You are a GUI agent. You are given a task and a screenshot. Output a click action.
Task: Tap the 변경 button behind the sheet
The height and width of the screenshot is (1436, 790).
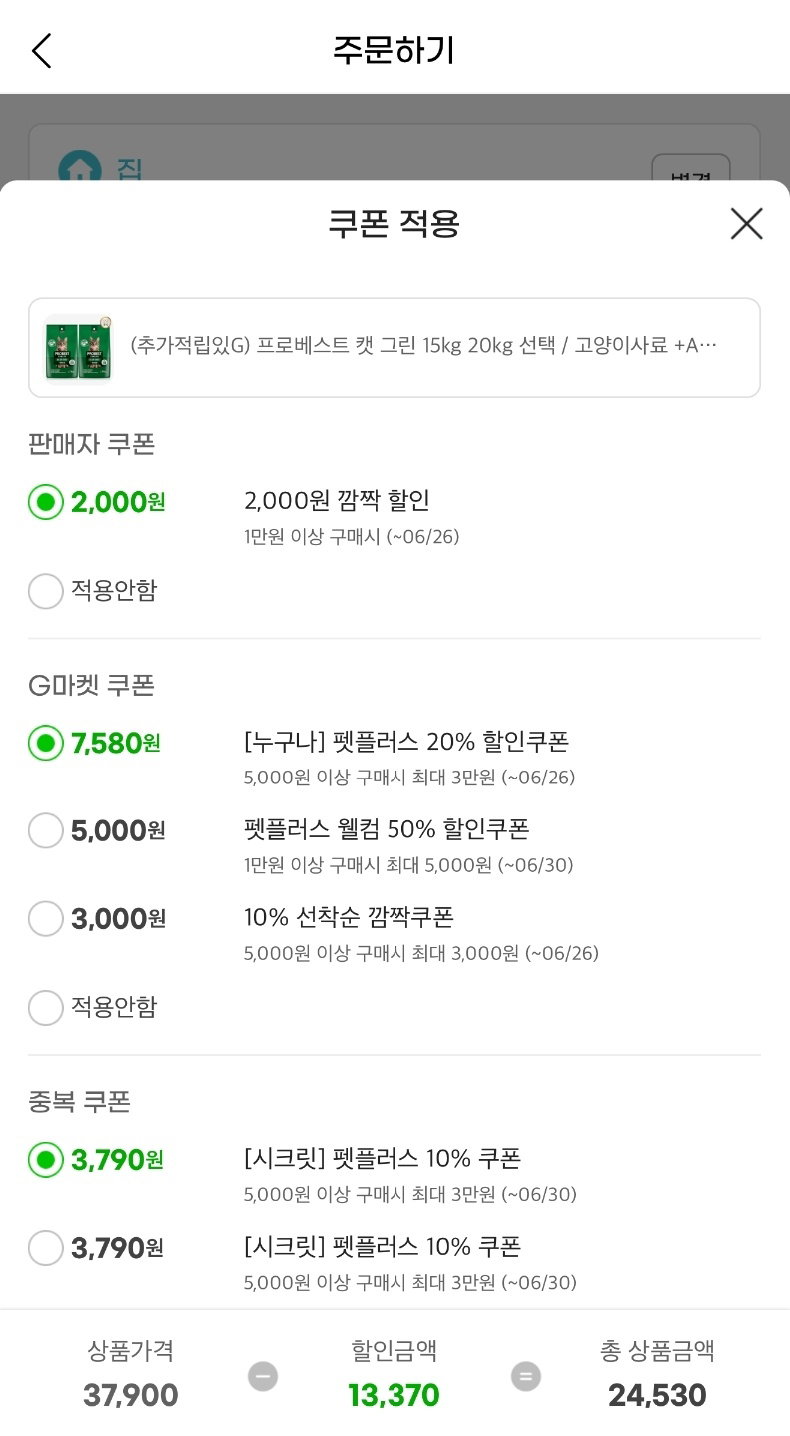pyautogui.click(x=690, y=171)
